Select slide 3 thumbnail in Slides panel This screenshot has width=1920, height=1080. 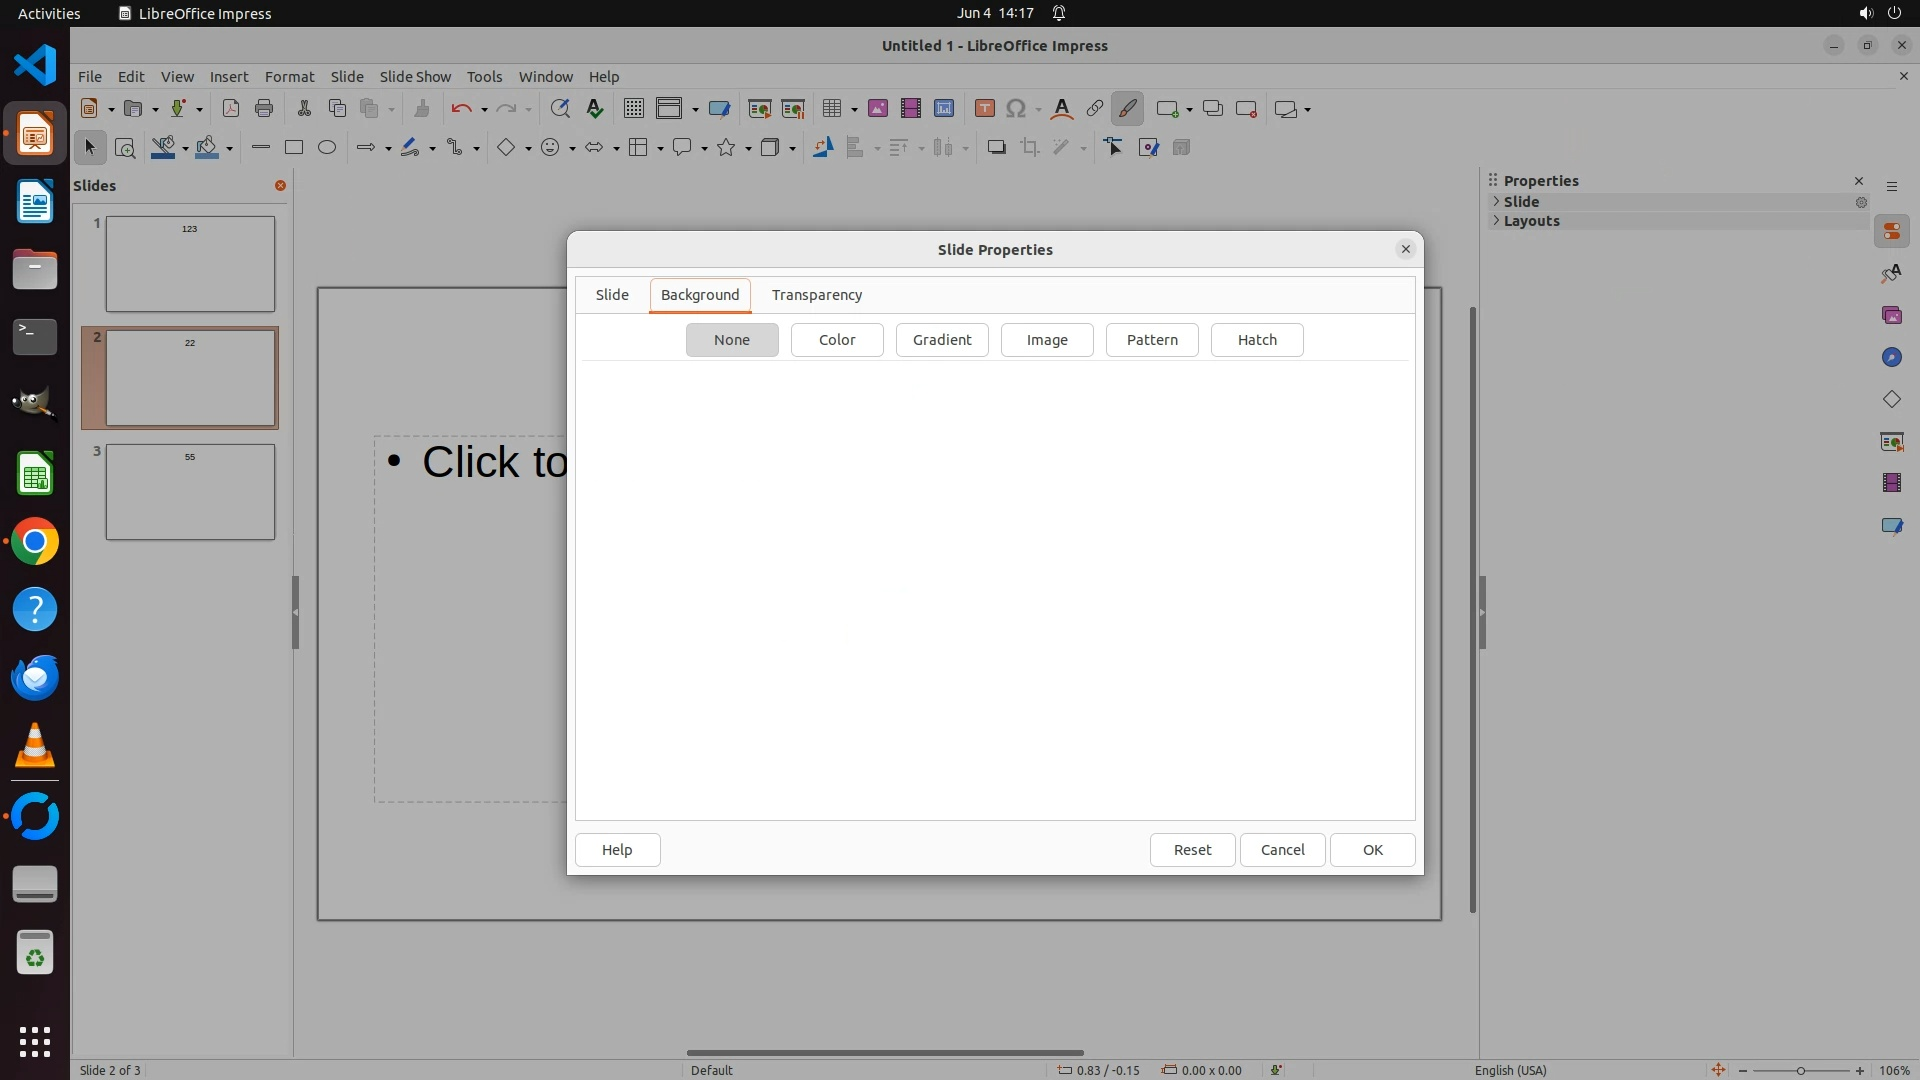(190, 492)
